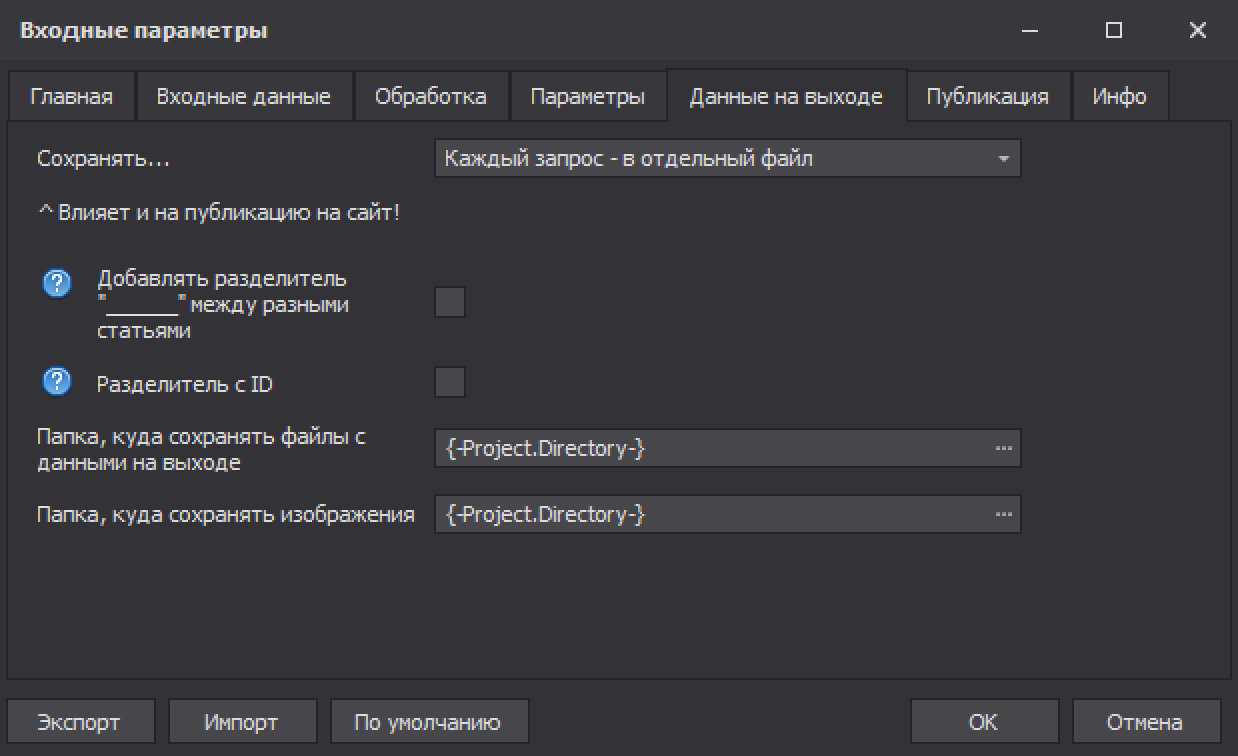Show the "Инфо" tab
This screenshot has width=1238, height=756.
1119,97
